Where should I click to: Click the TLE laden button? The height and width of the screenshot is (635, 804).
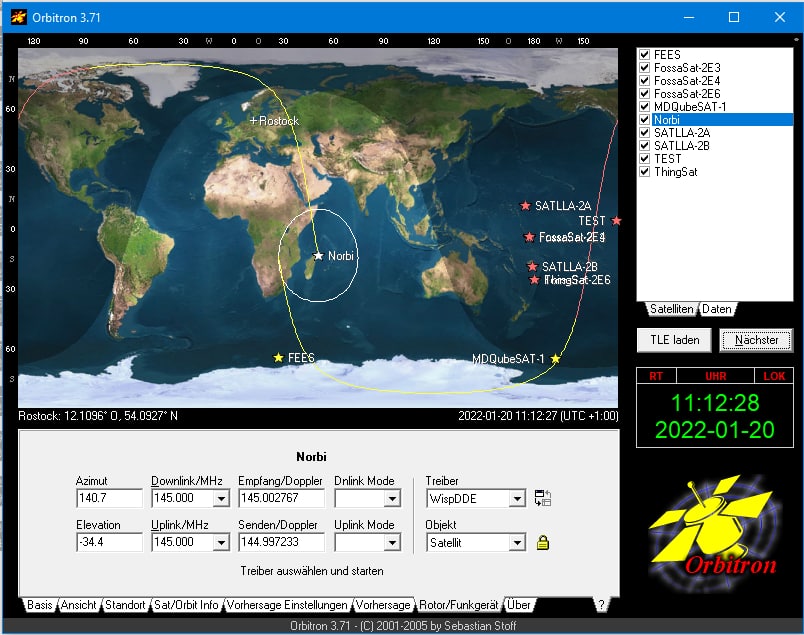pos(675,340)
